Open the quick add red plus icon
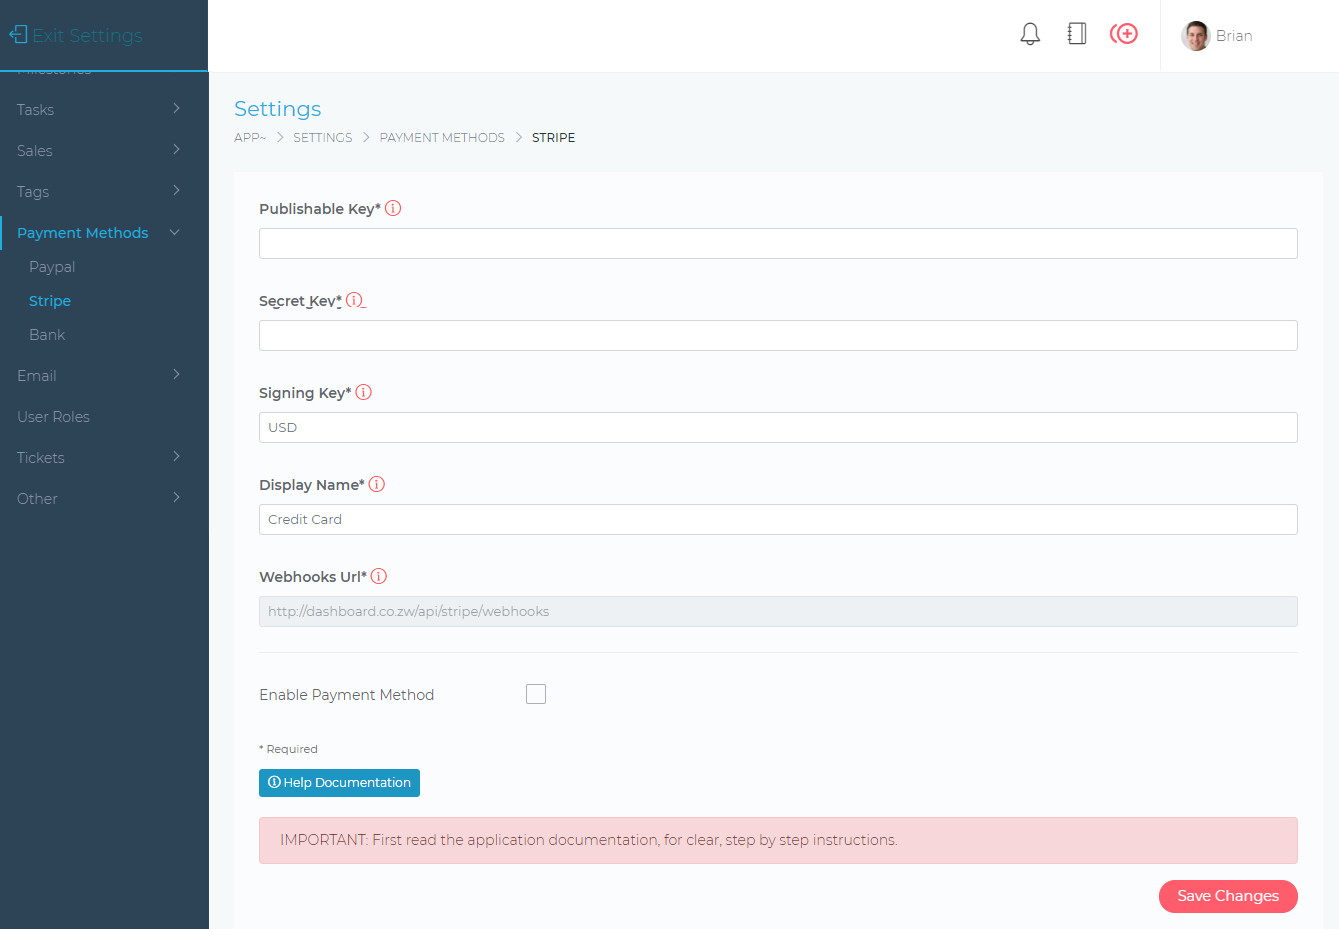Image resolution: width=1339 pixels, height=929 pixels. click(x=1124, y=33)
